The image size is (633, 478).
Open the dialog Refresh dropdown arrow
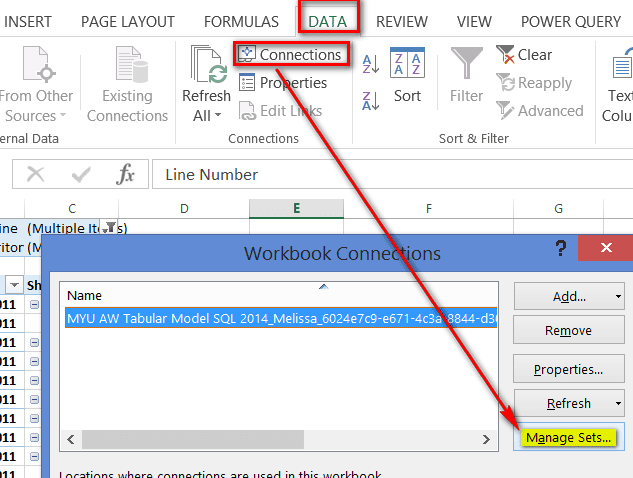(x=618, y=403)
